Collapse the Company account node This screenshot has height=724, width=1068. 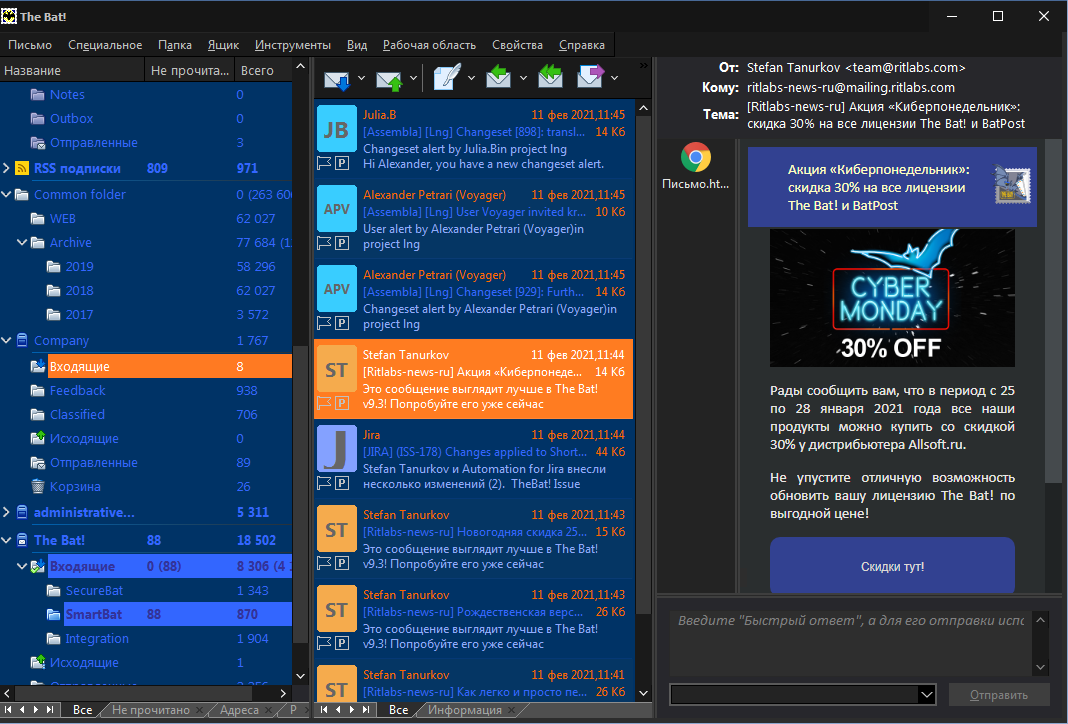pos(6,341)
